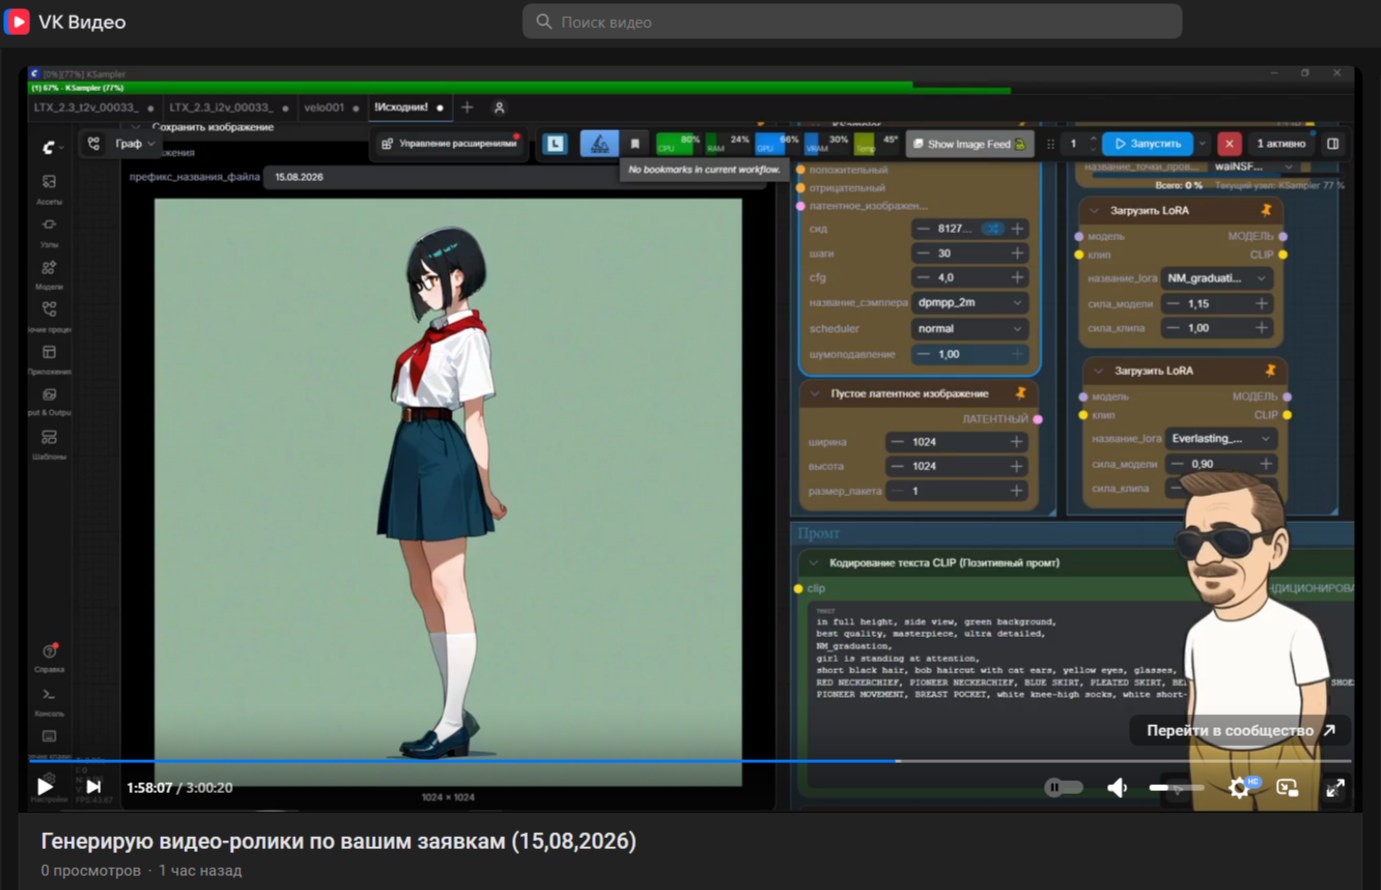This screenshot has width=1381, height=890.
Task: Click the clock L toolbar icon
Action: 555,144
